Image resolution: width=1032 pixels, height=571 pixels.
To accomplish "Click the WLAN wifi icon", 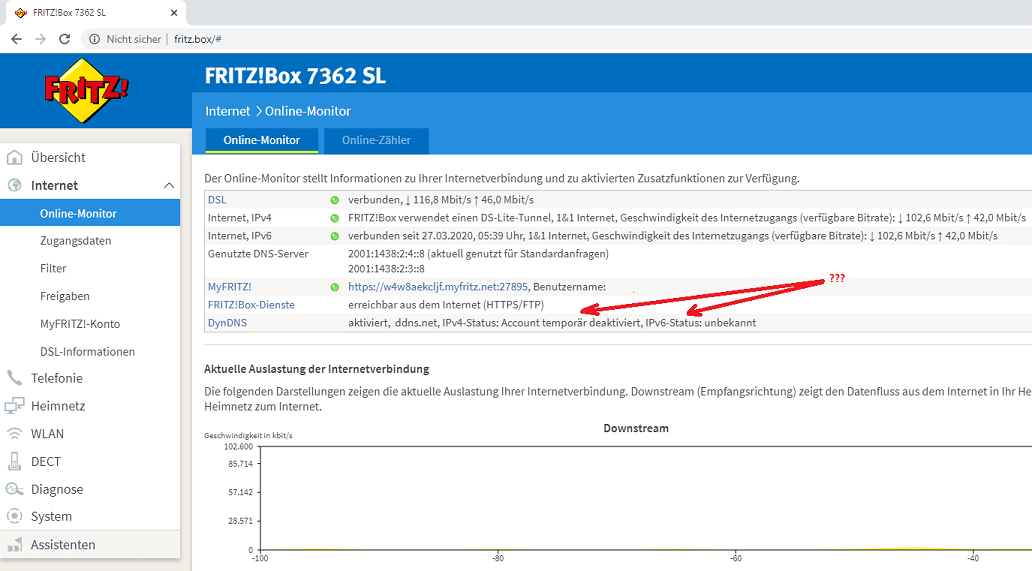I will click(14, 434).
